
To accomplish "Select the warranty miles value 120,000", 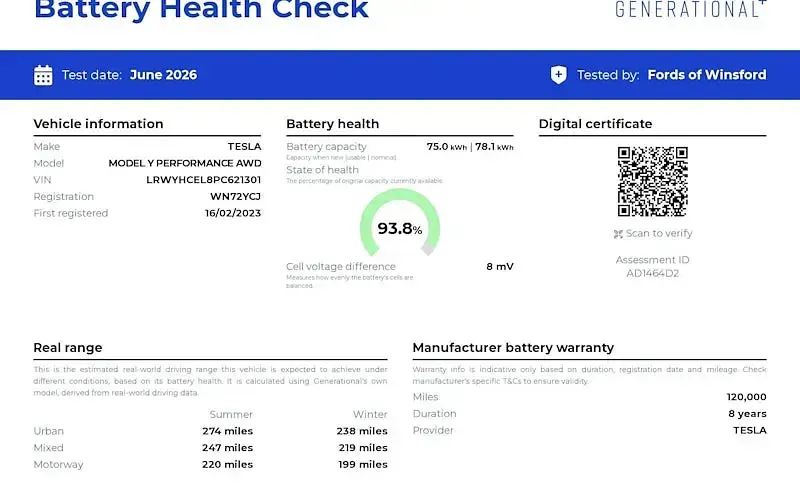I will 746,397.
